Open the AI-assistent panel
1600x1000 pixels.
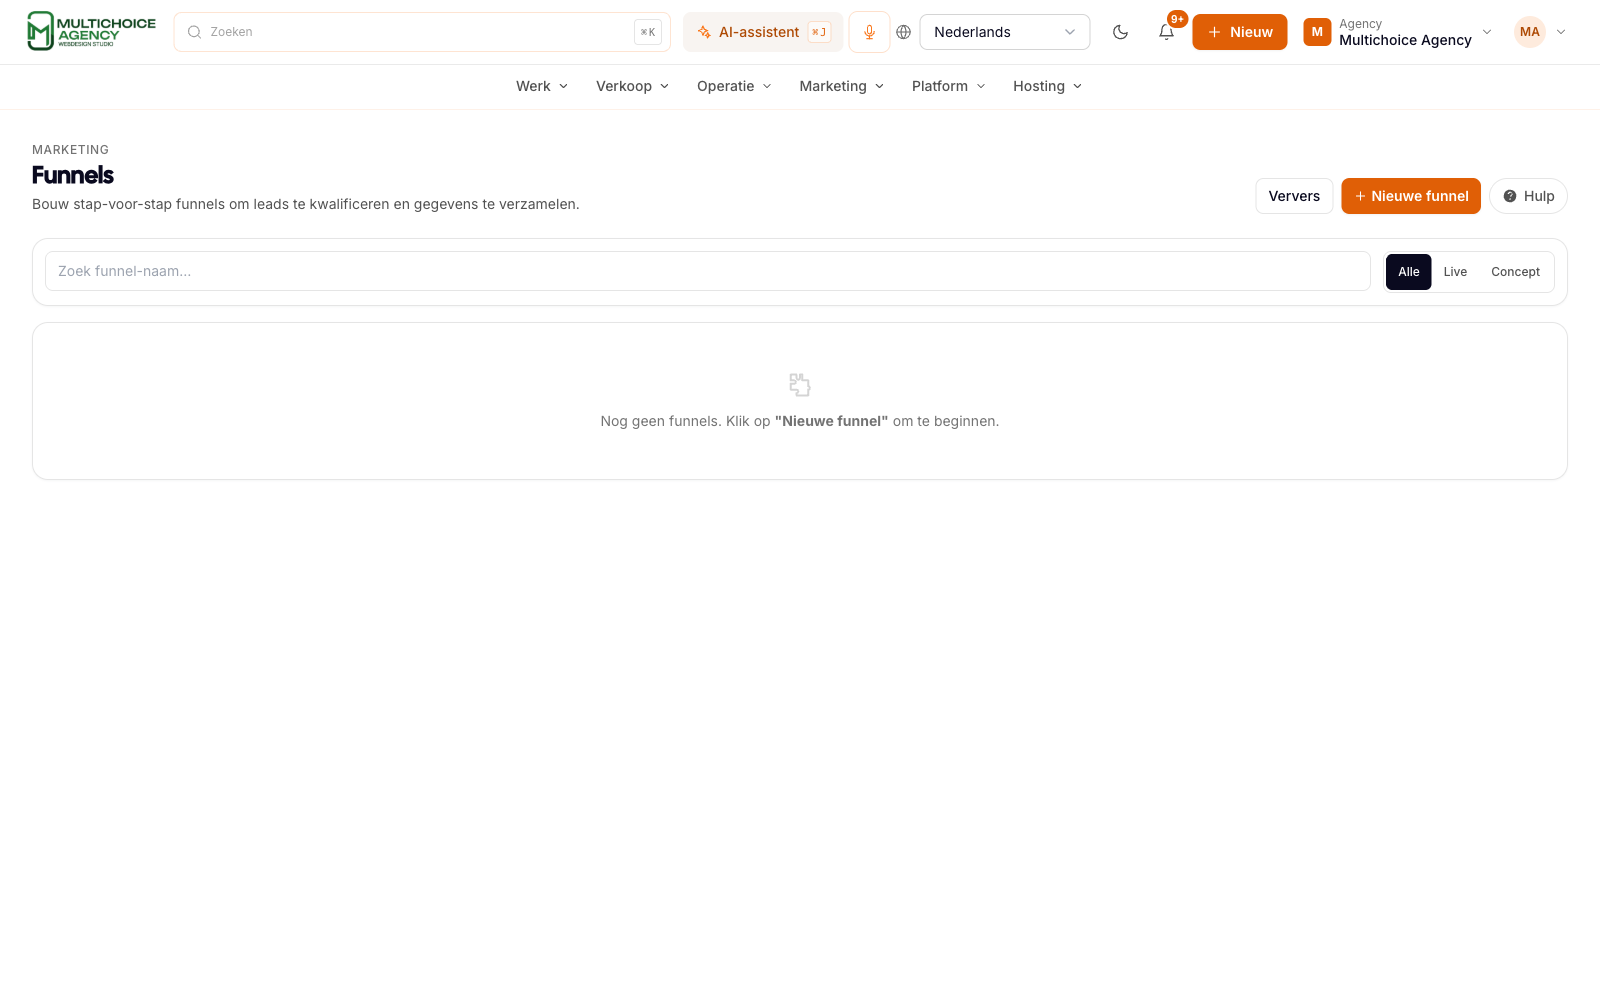point(763,32)
